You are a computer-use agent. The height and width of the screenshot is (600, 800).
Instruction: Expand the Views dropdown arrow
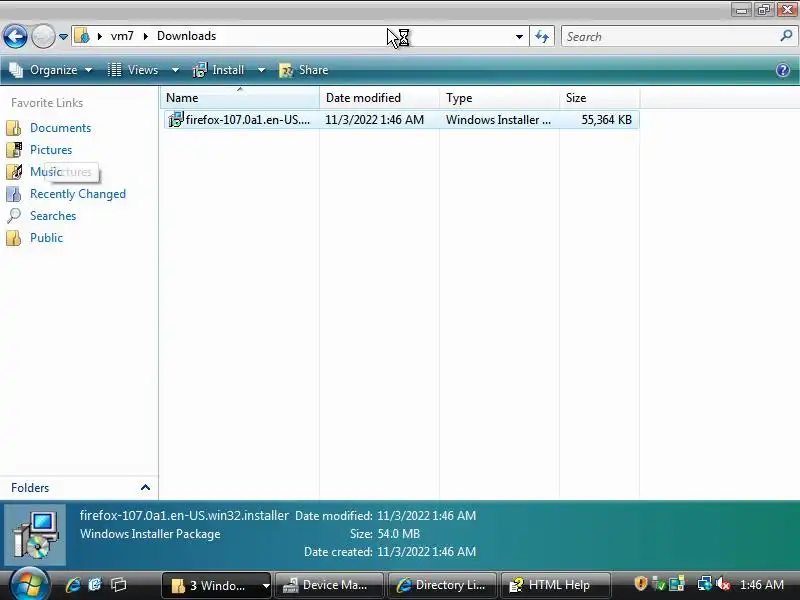click(x=175, y=70)
